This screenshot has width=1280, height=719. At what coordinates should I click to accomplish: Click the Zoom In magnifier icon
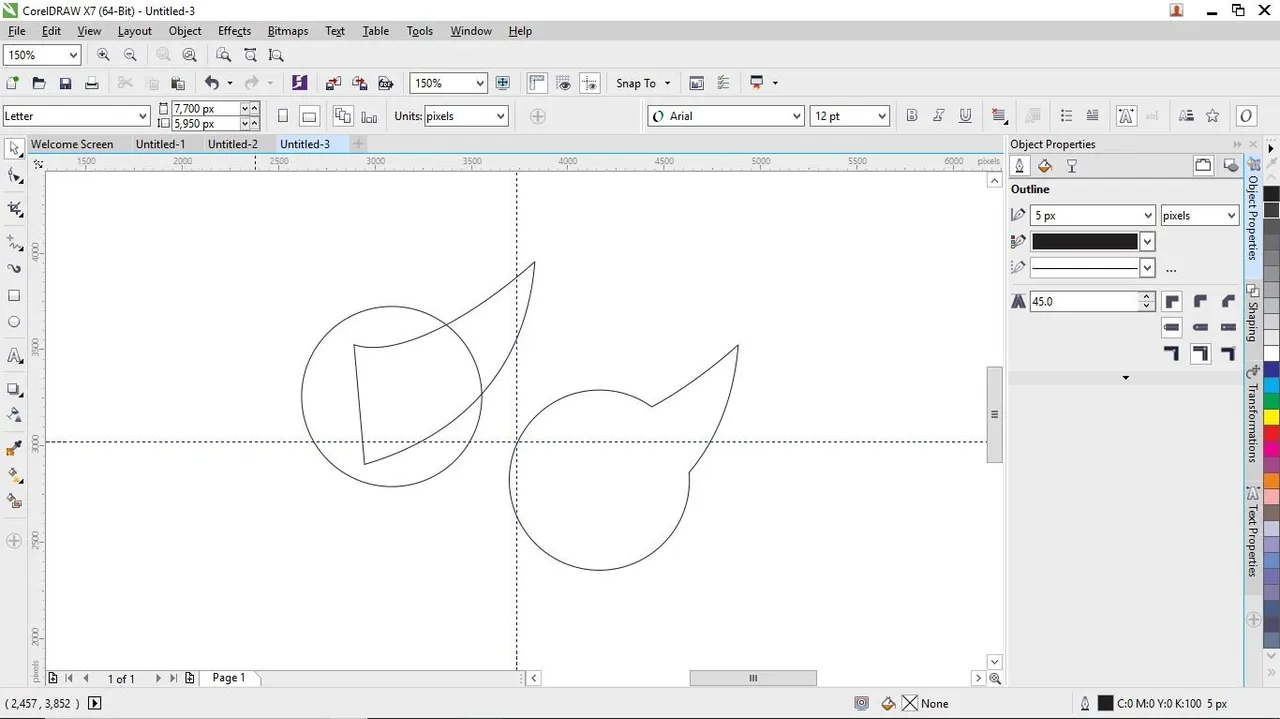pyautogui.click(x=103, y=55)
